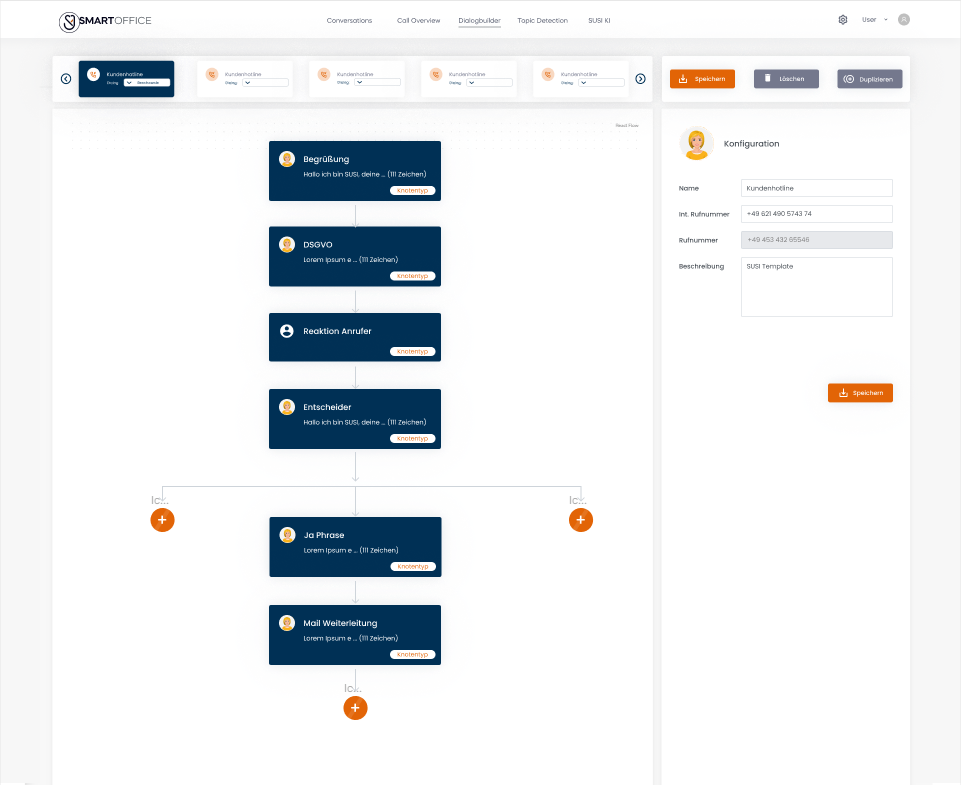The height and width of the screenshot is (785, 961).
Task: Click phone icon on the selected dark Kundenhotline card
Action: (93, 74)
